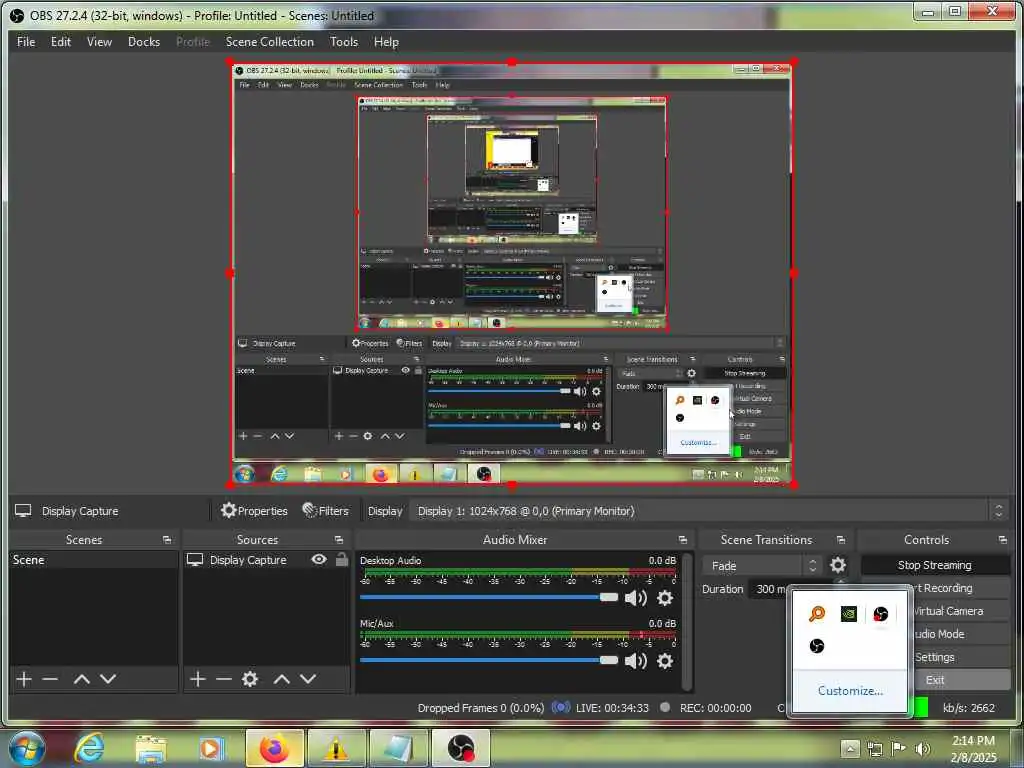The height and width of the screenshot is (768, 1024).
Task: Open the warning sign taskbar app
Action: coord(336,748)
